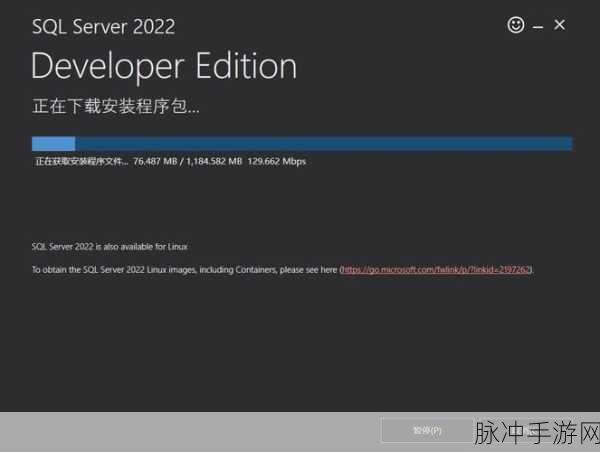The height and width of the screenshot is (452, 600).
Task: Click the smiley feedback icon
Action: tap(516, 25)
